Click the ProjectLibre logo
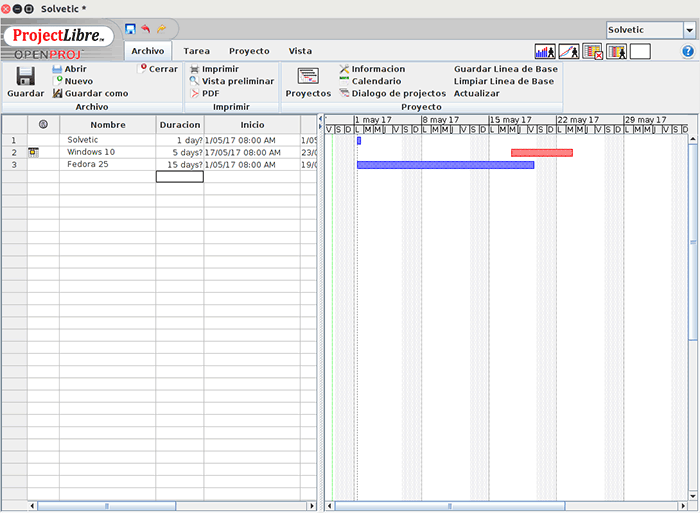This screenshot has height=513, width=700. point(57,36)
